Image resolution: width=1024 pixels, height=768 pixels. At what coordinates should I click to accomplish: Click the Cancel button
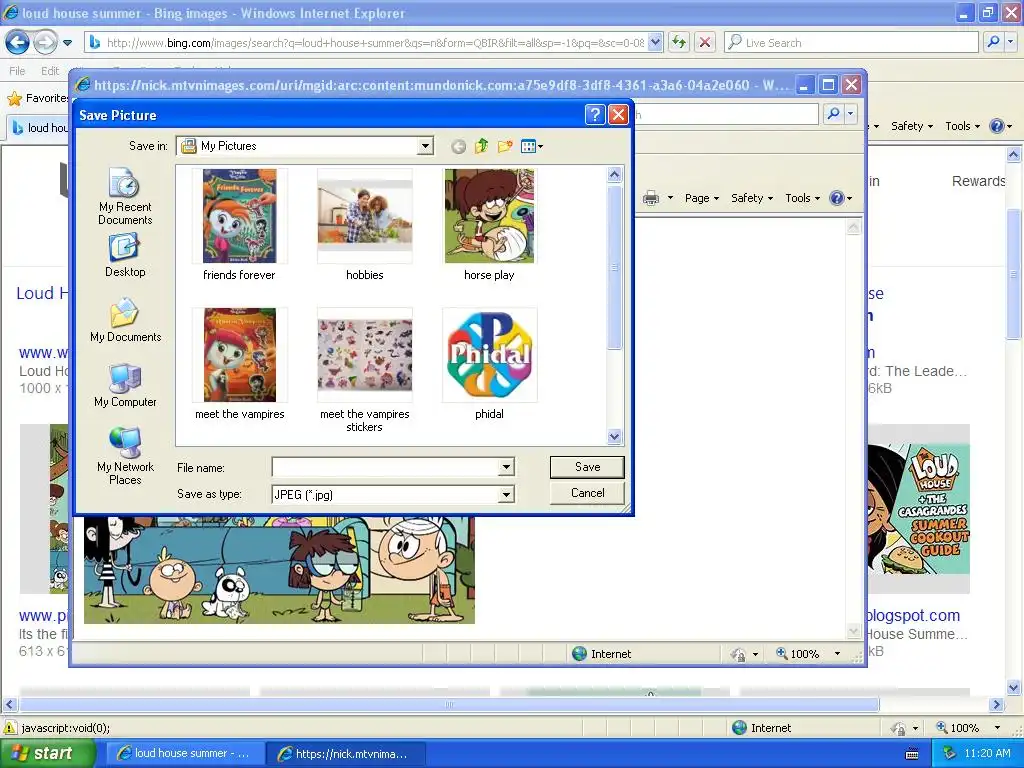(587, 493)
